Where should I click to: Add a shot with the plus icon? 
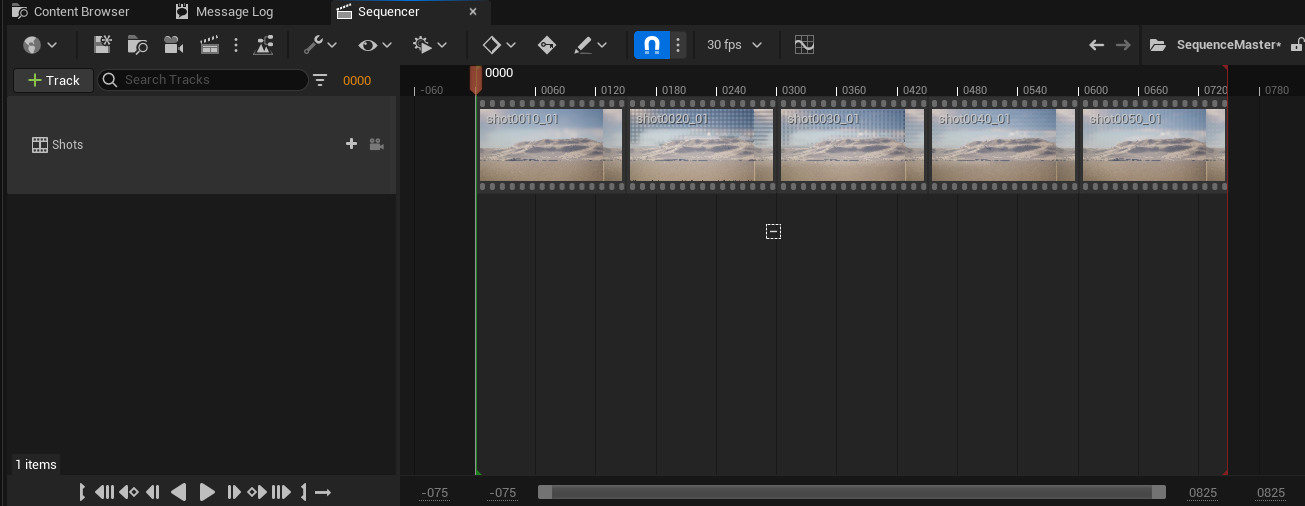[x=351, y=144]
